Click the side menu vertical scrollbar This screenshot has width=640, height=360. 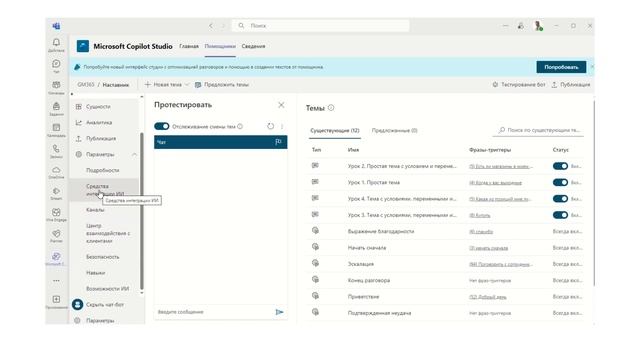pos(142,210)
